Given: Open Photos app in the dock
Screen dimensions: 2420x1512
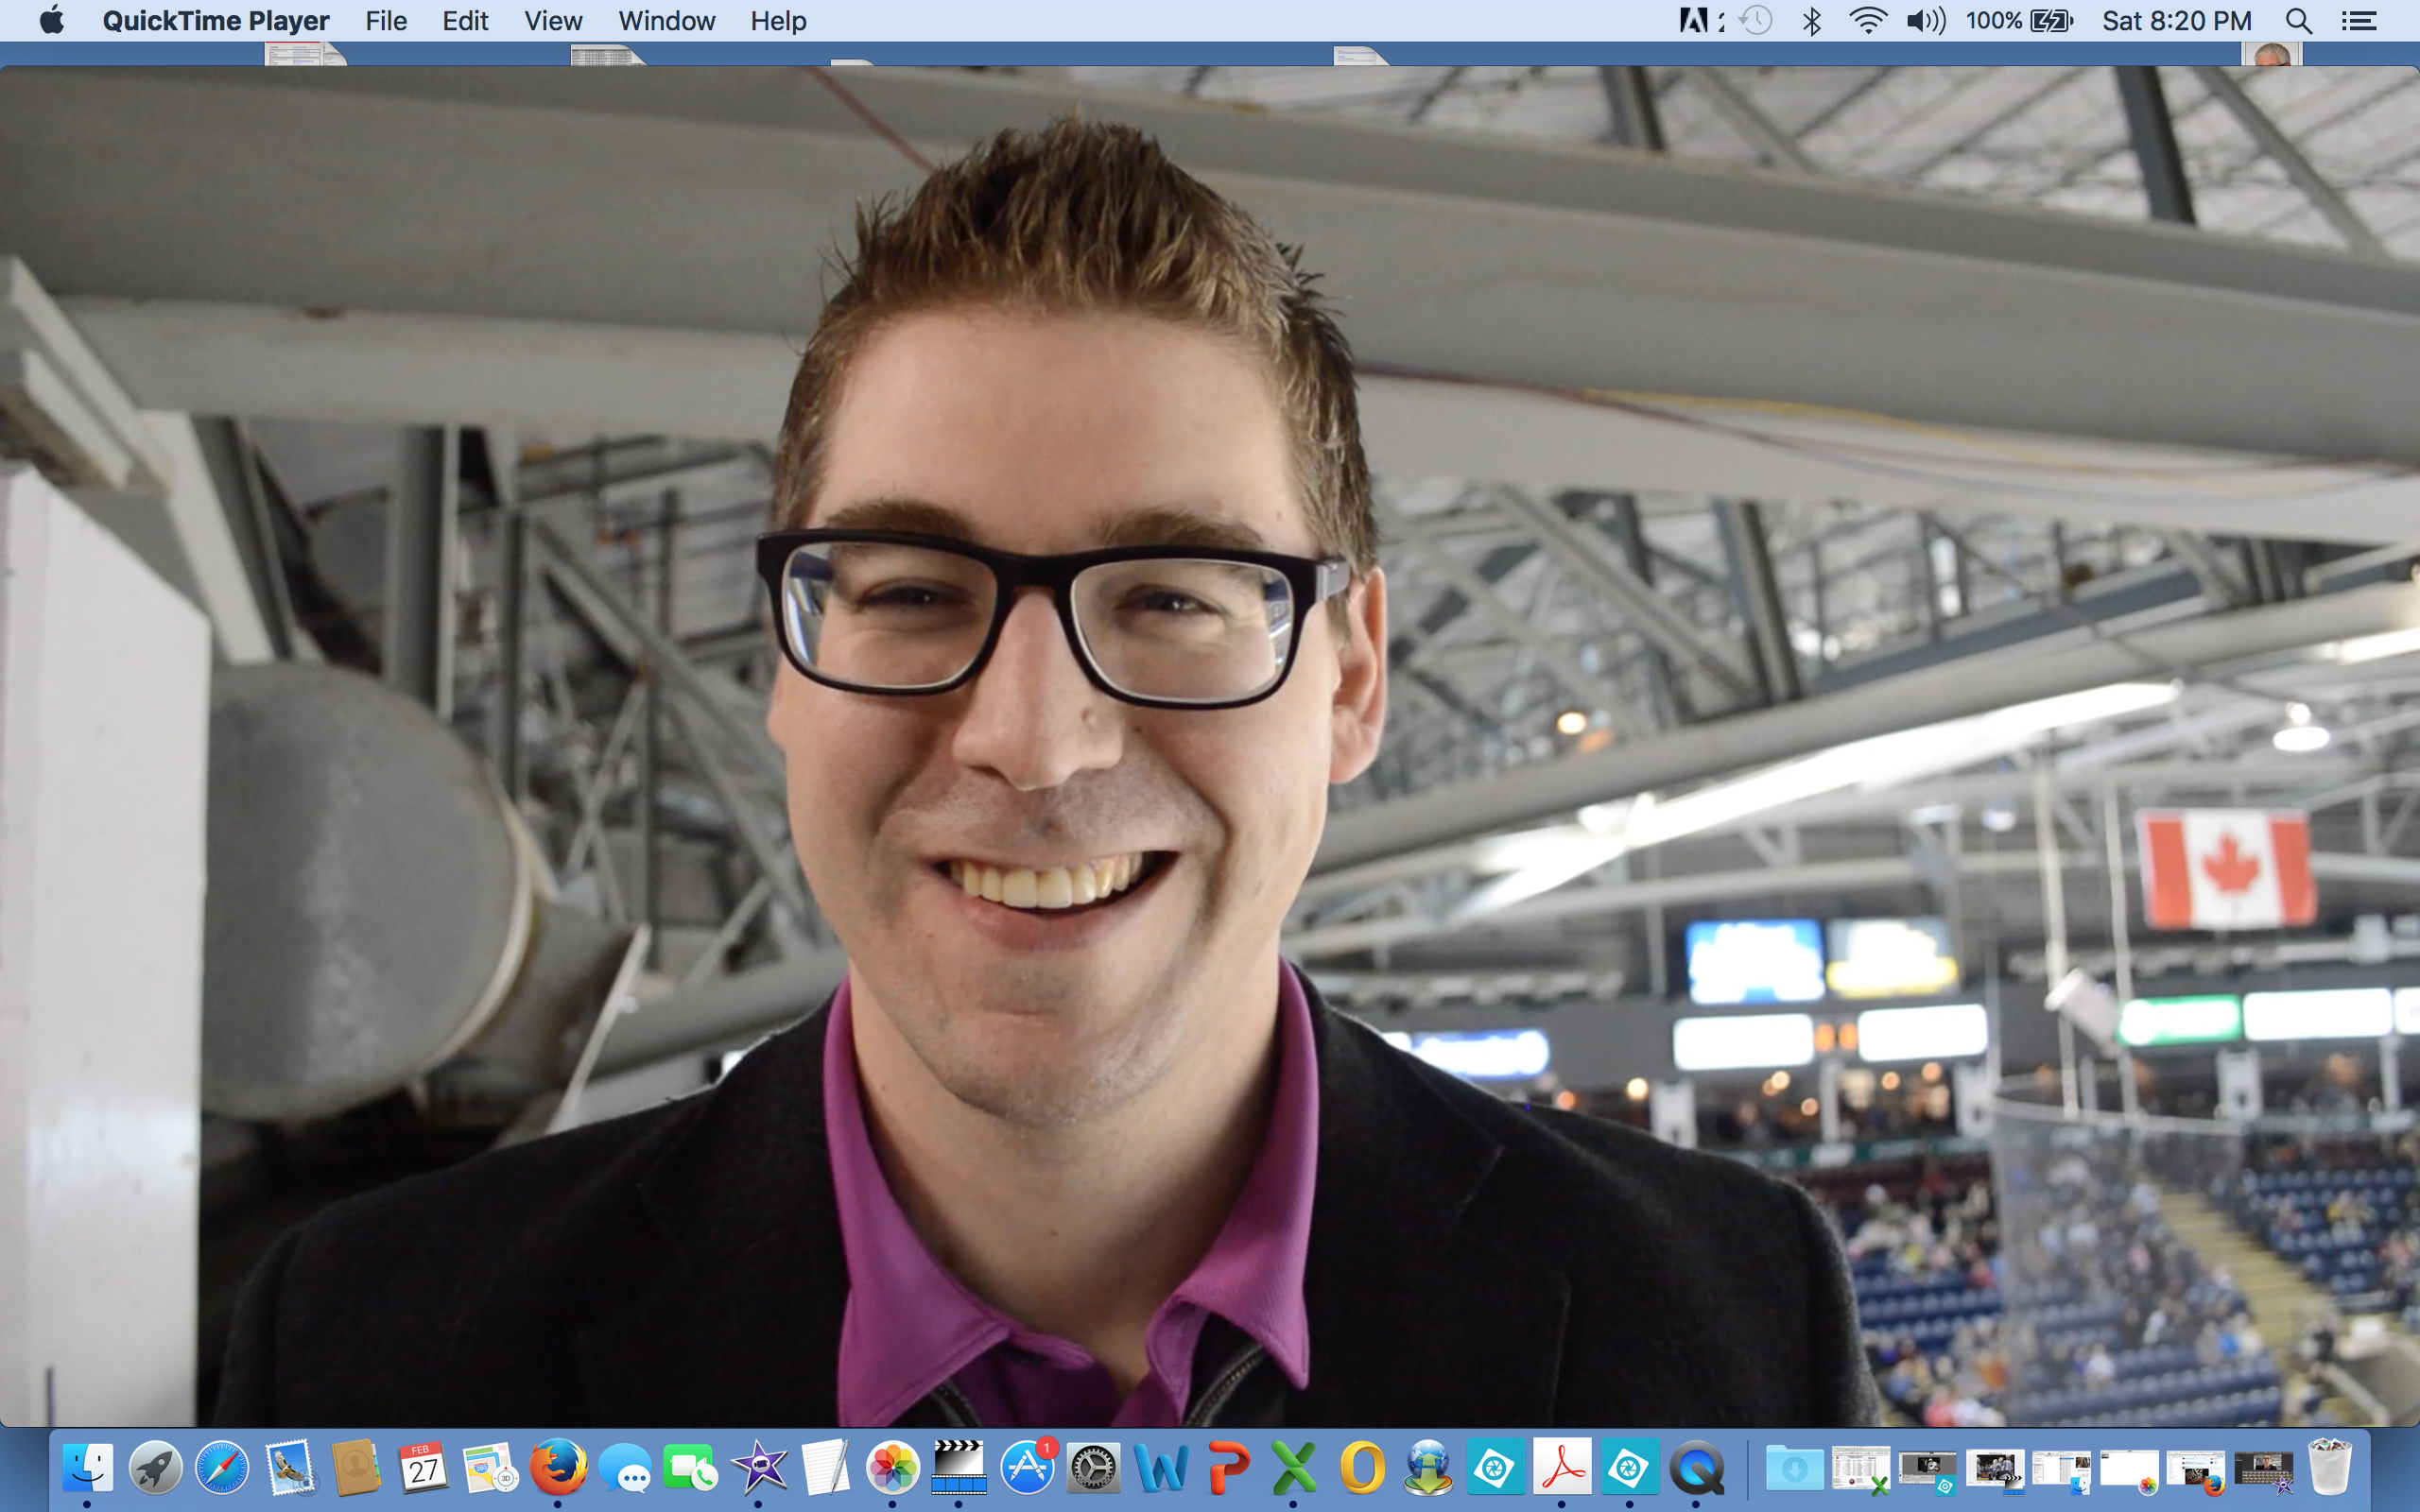Looking at the screenshot, I should coord(892,1468).
